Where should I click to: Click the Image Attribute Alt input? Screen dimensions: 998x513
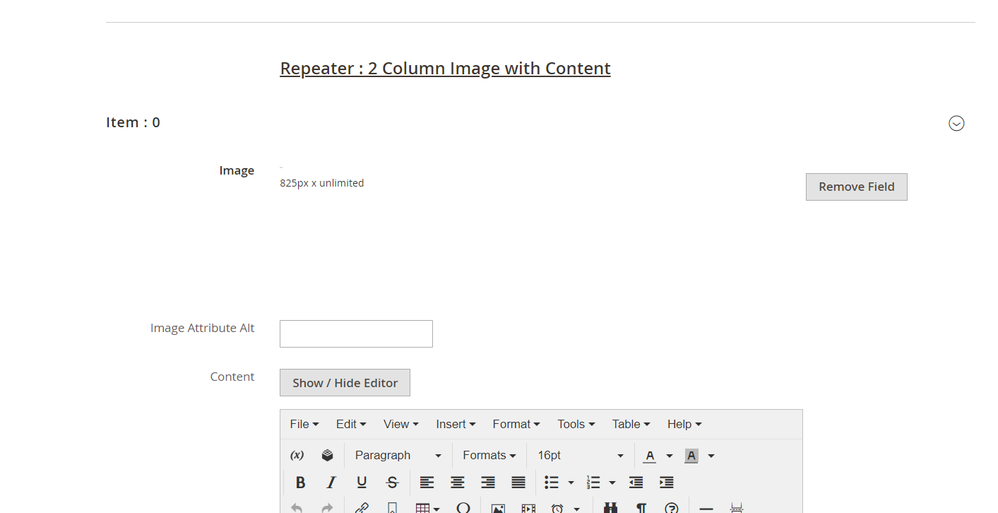point(356,334)
